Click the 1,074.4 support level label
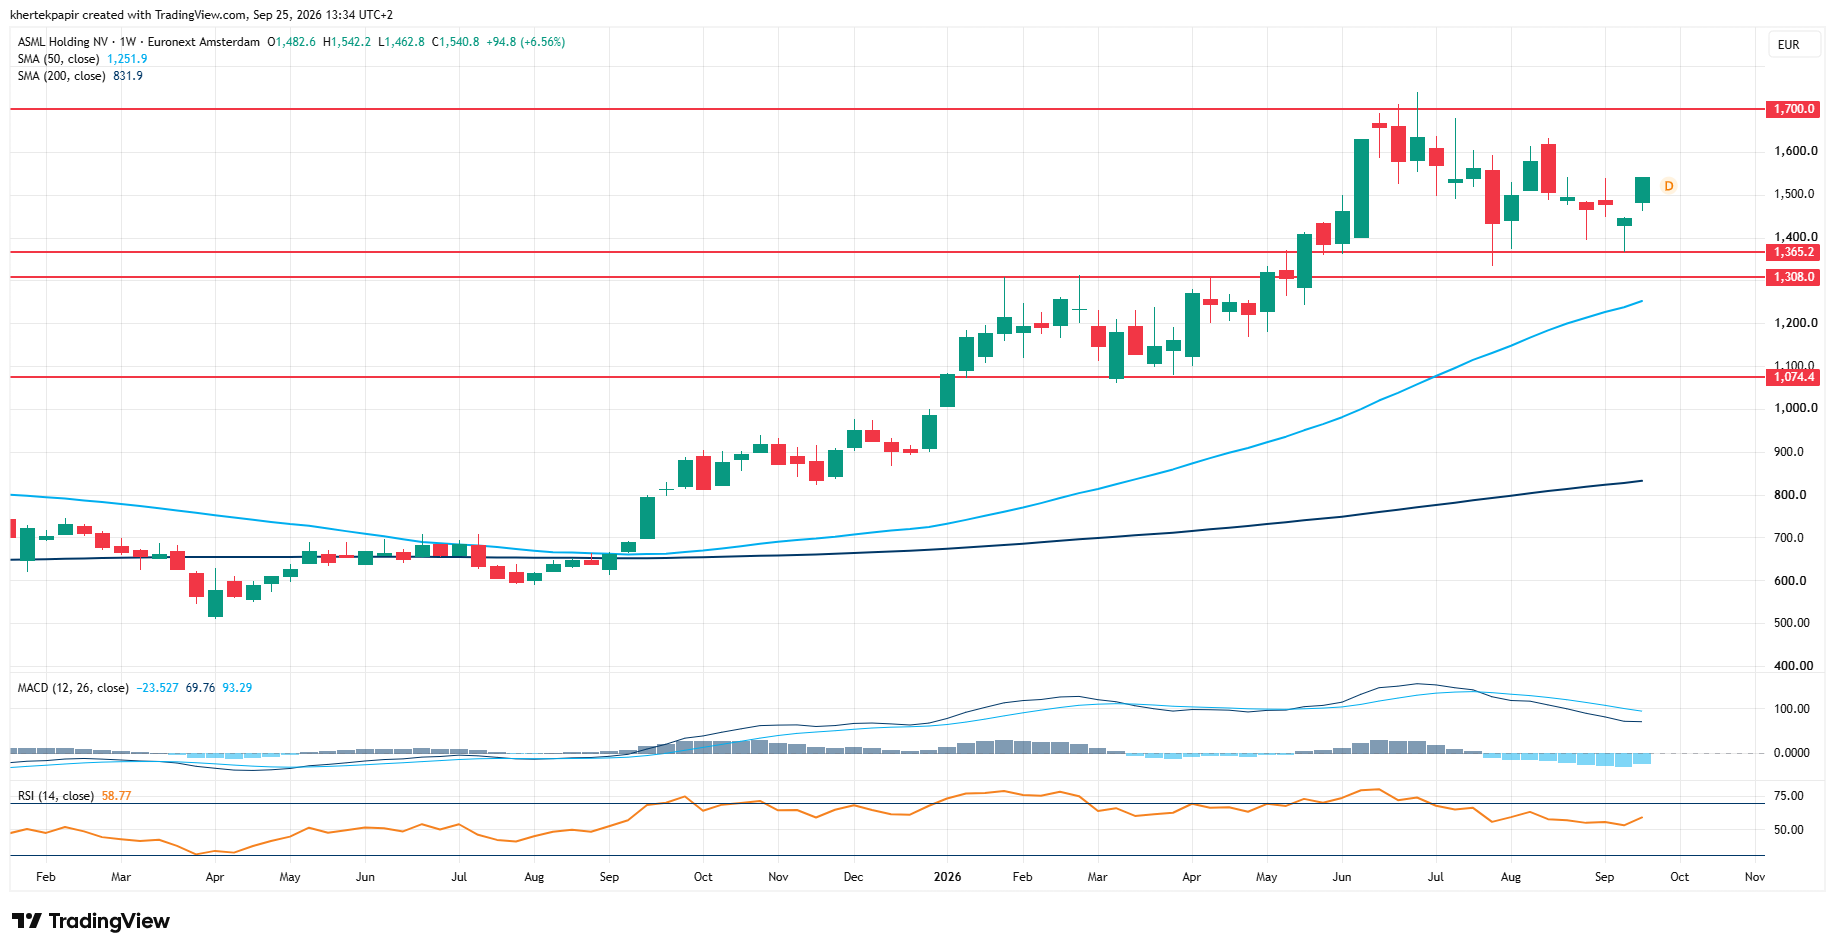This screenshot has height=951, width=1835. click(x=1794, y=377)
